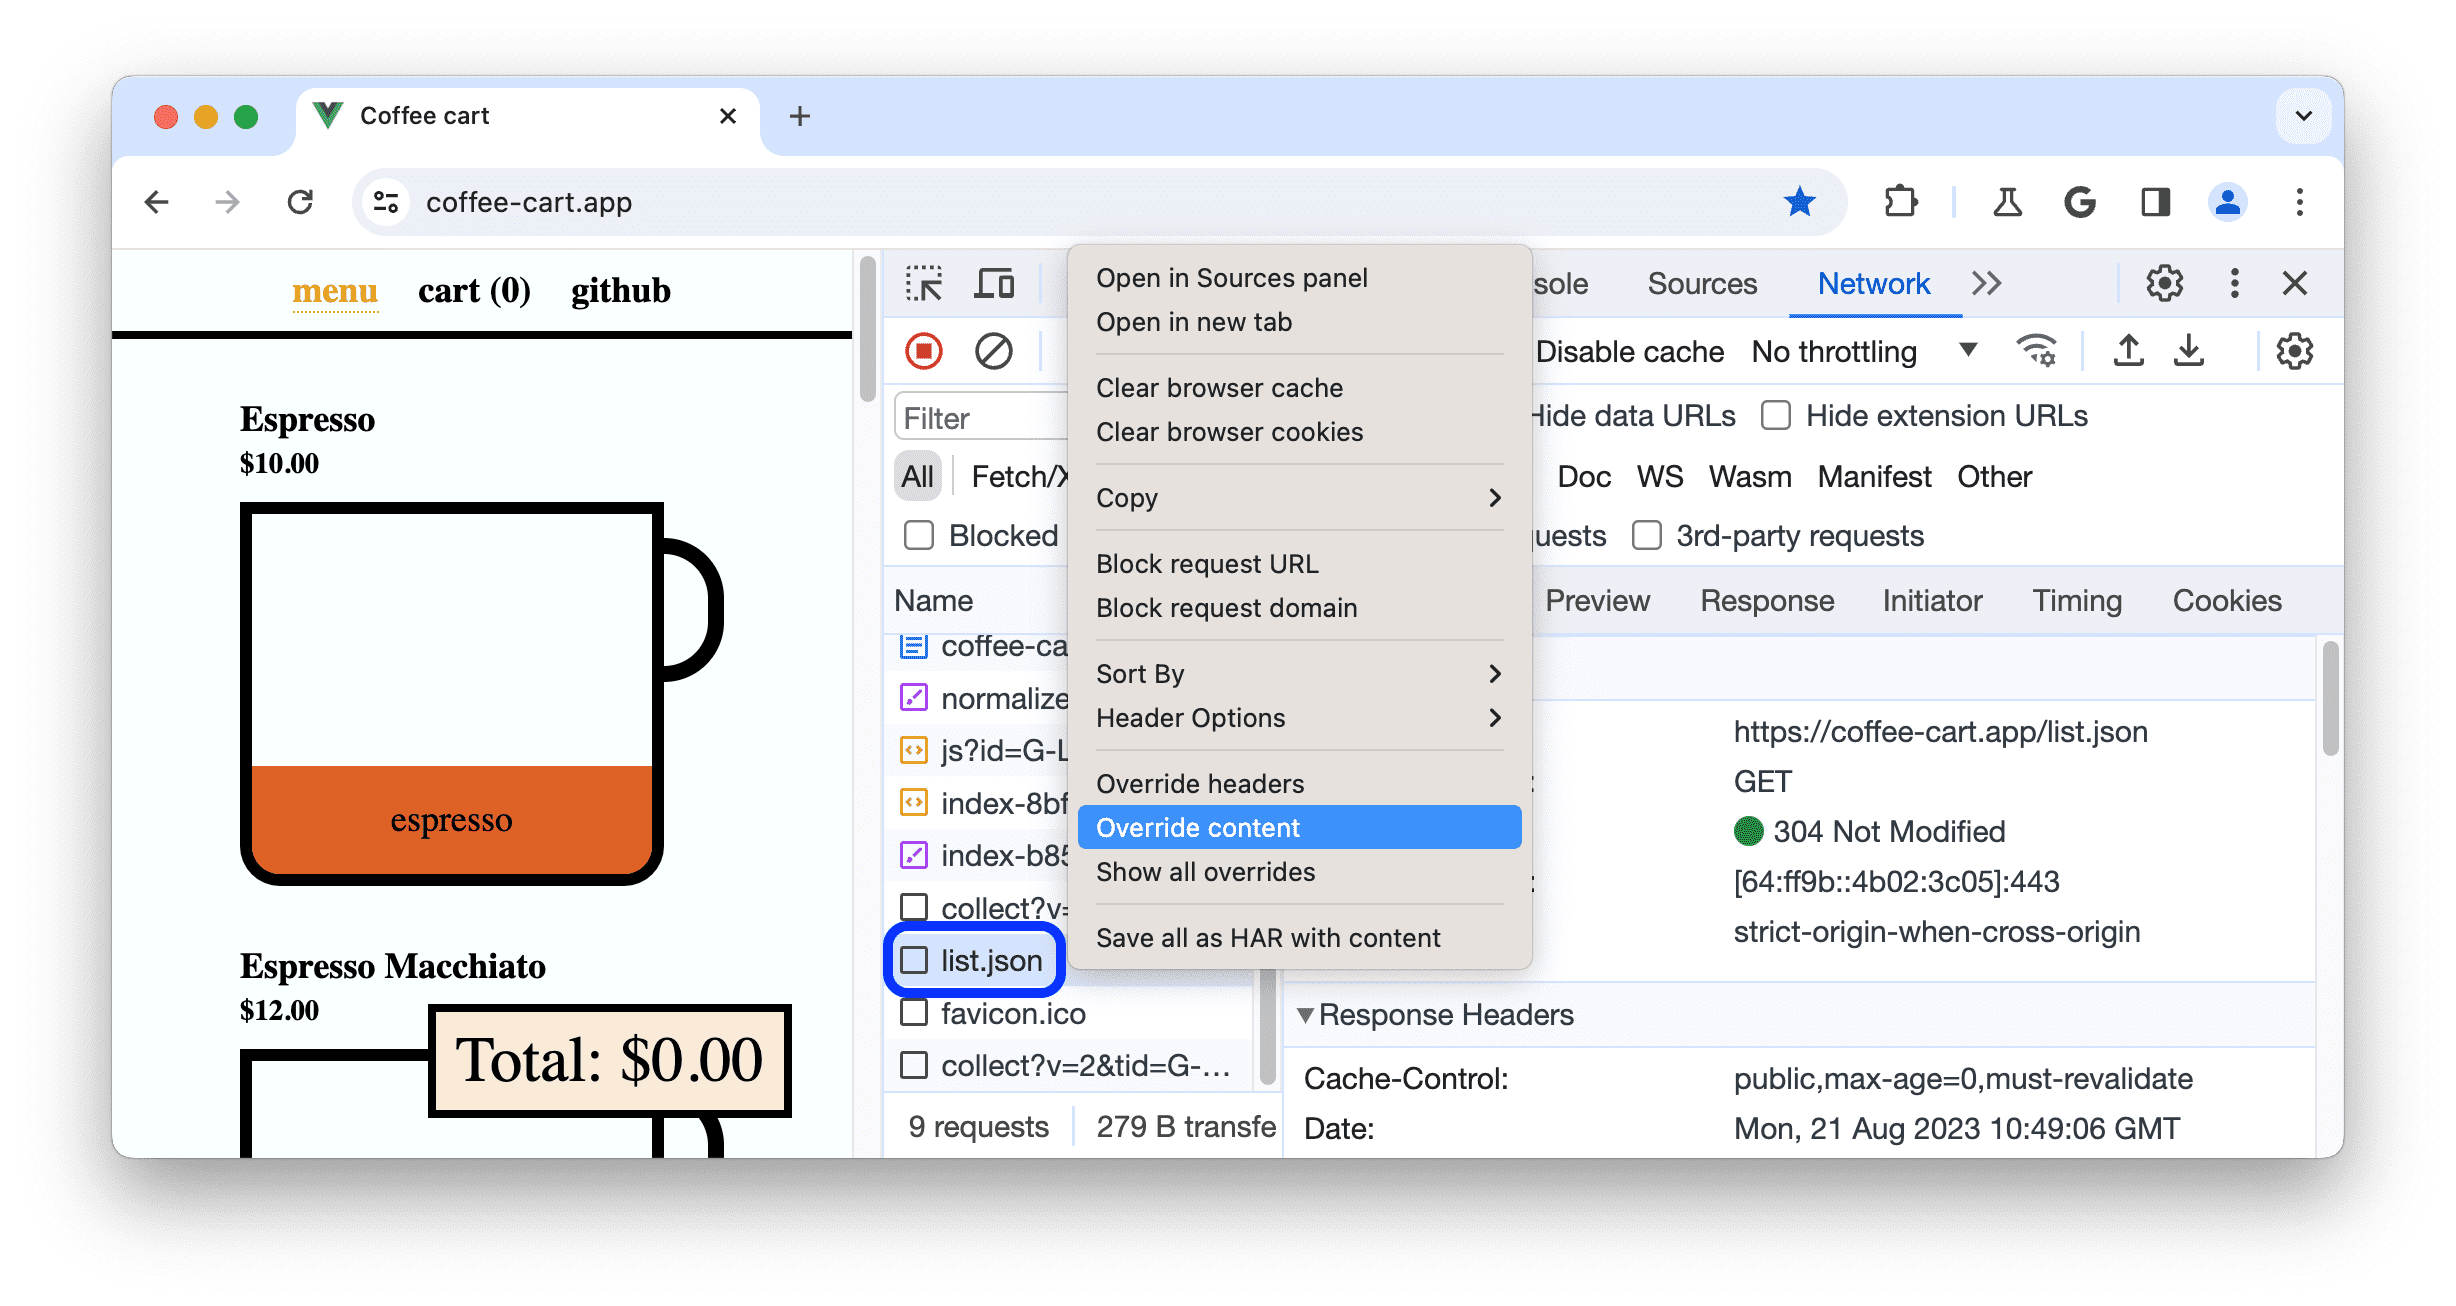Click the download icon in Network toolbar

pyautogui.click(x=2190, y=352)
